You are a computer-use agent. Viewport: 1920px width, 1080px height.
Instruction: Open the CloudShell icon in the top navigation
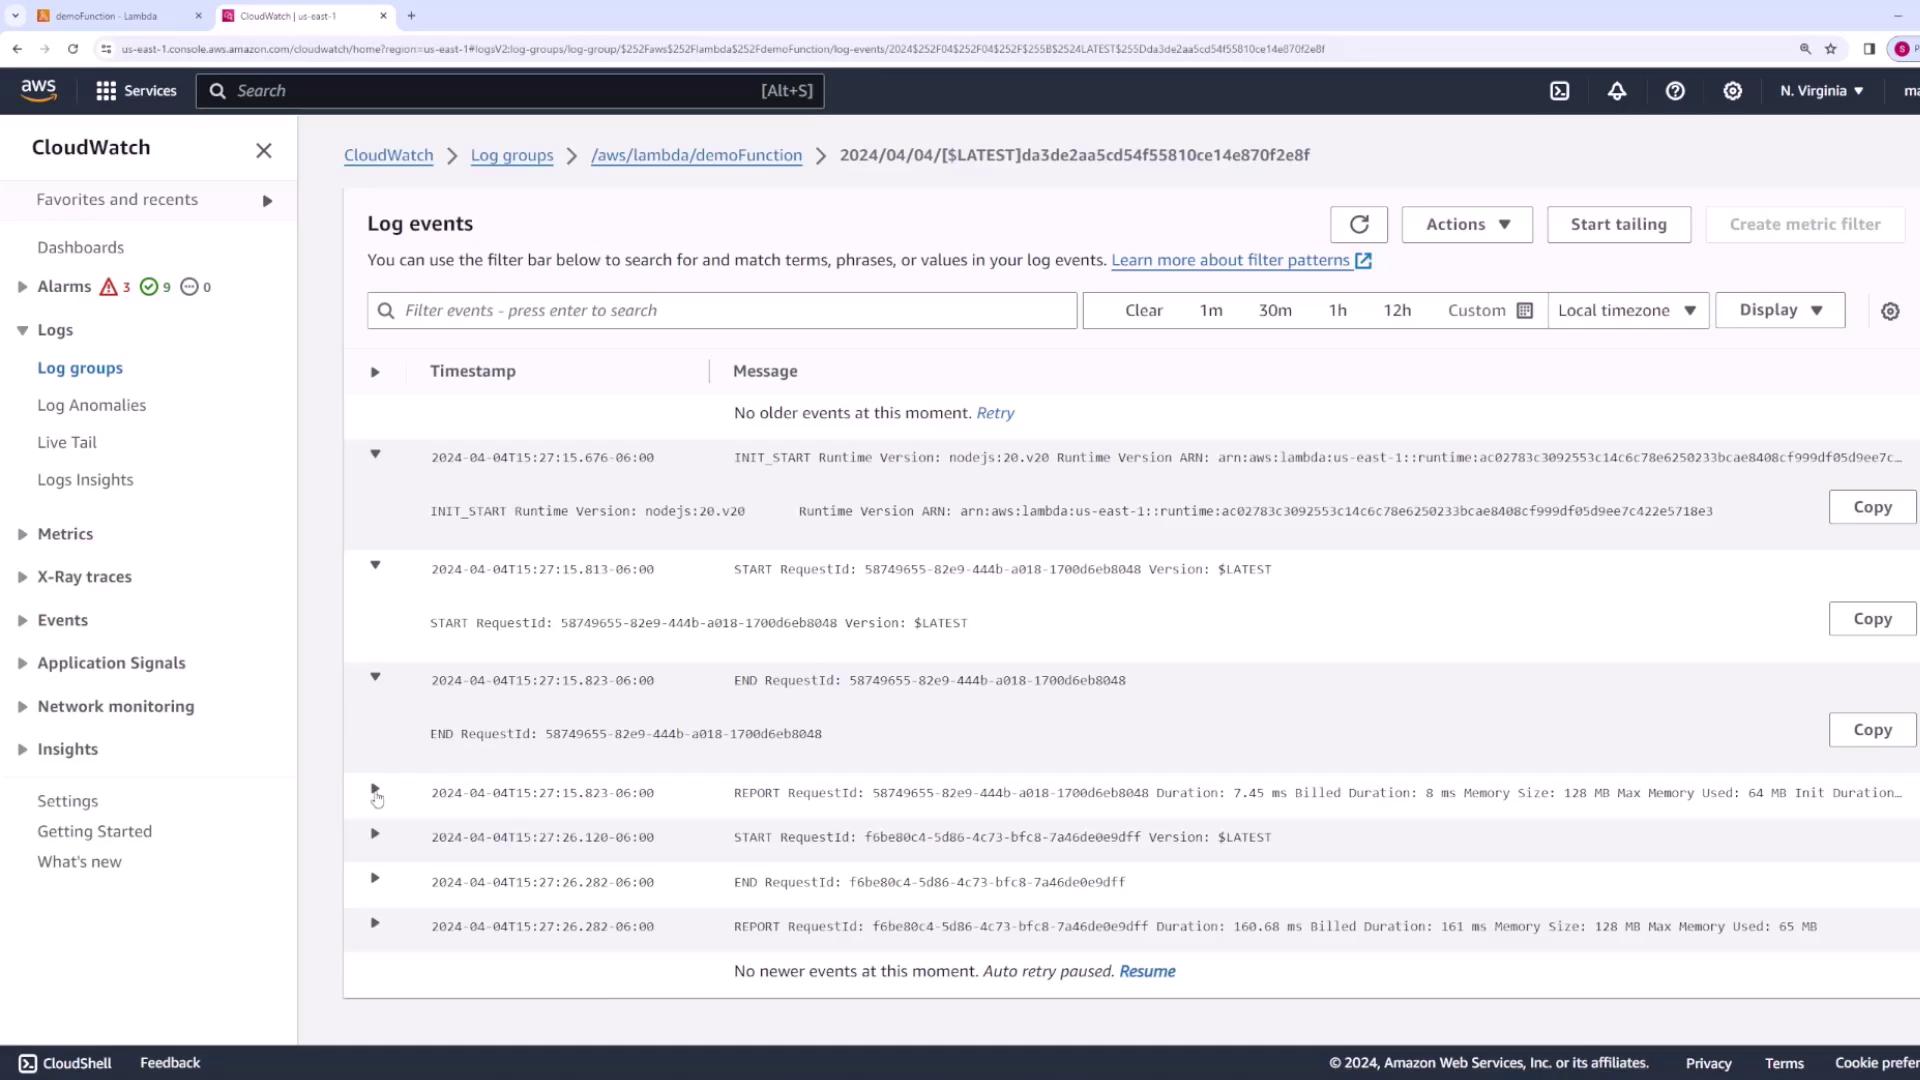coord(1559,91)
